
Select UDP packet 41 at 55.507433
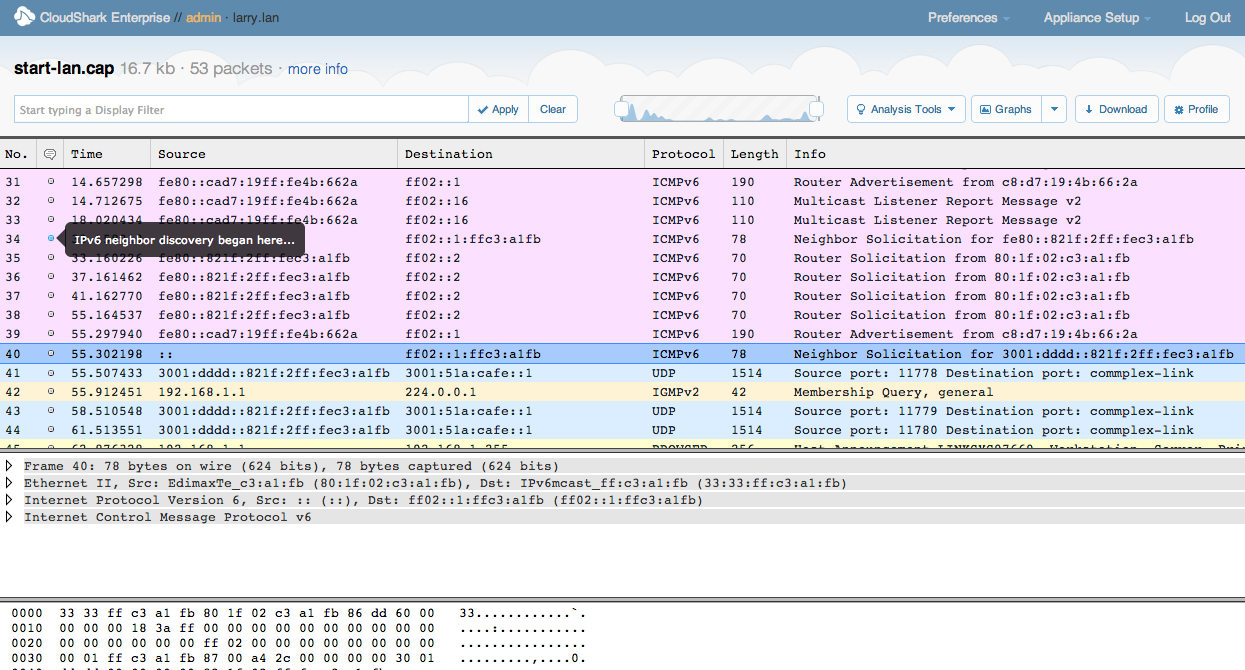[x=622, y=373]
